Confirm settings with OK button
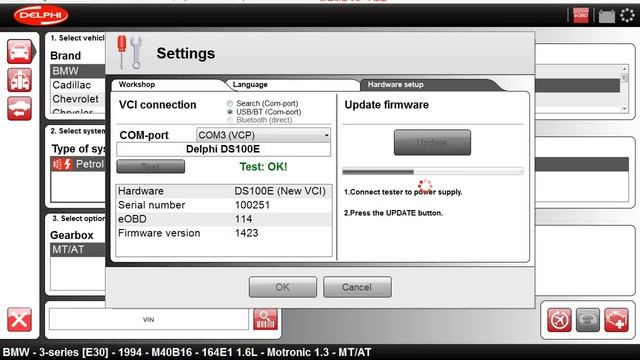The height and width of the screenshot is (360, 640). 283,287
